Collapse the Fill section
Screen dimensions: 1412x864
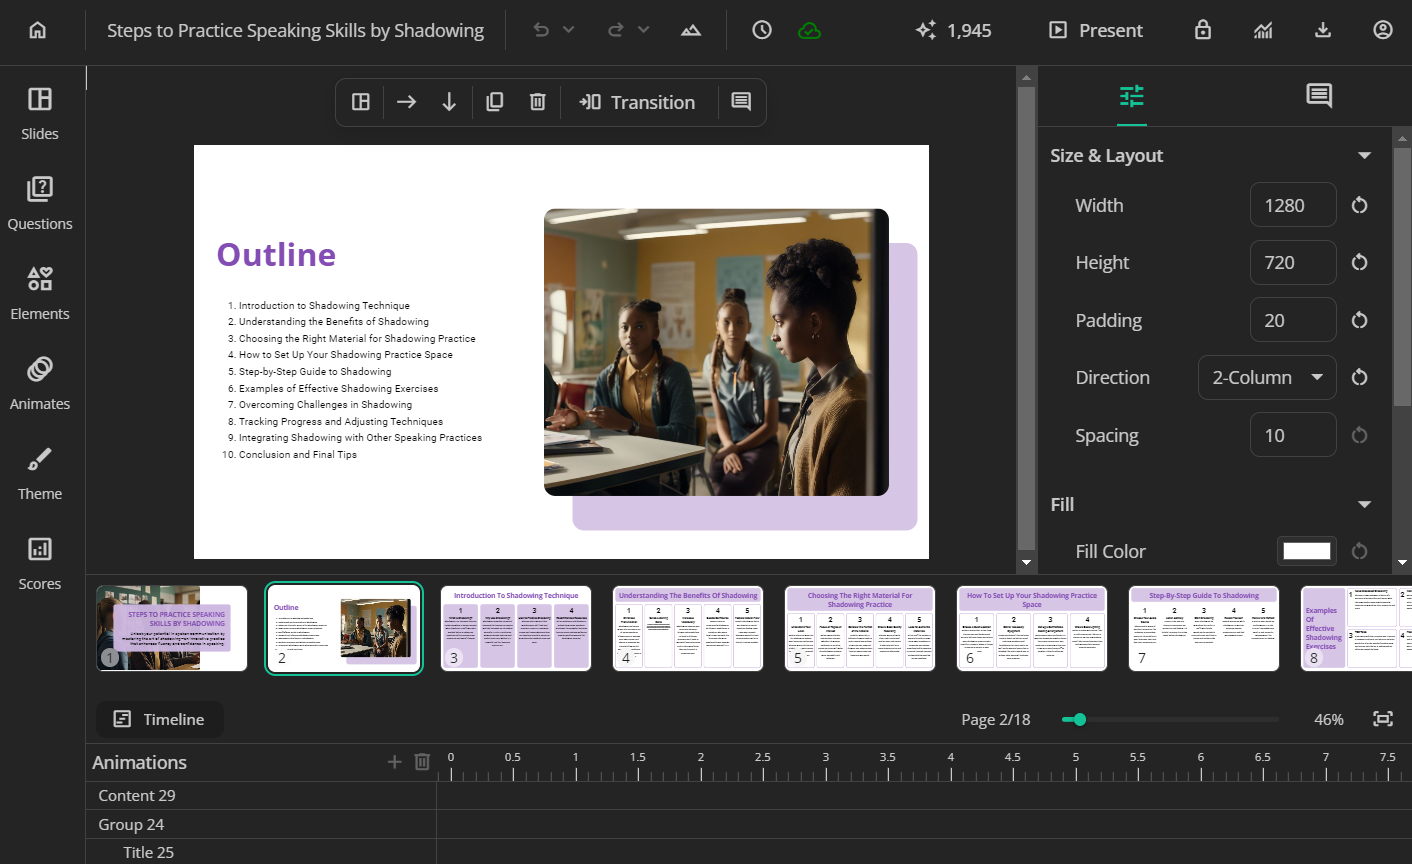click(1364, 504)
